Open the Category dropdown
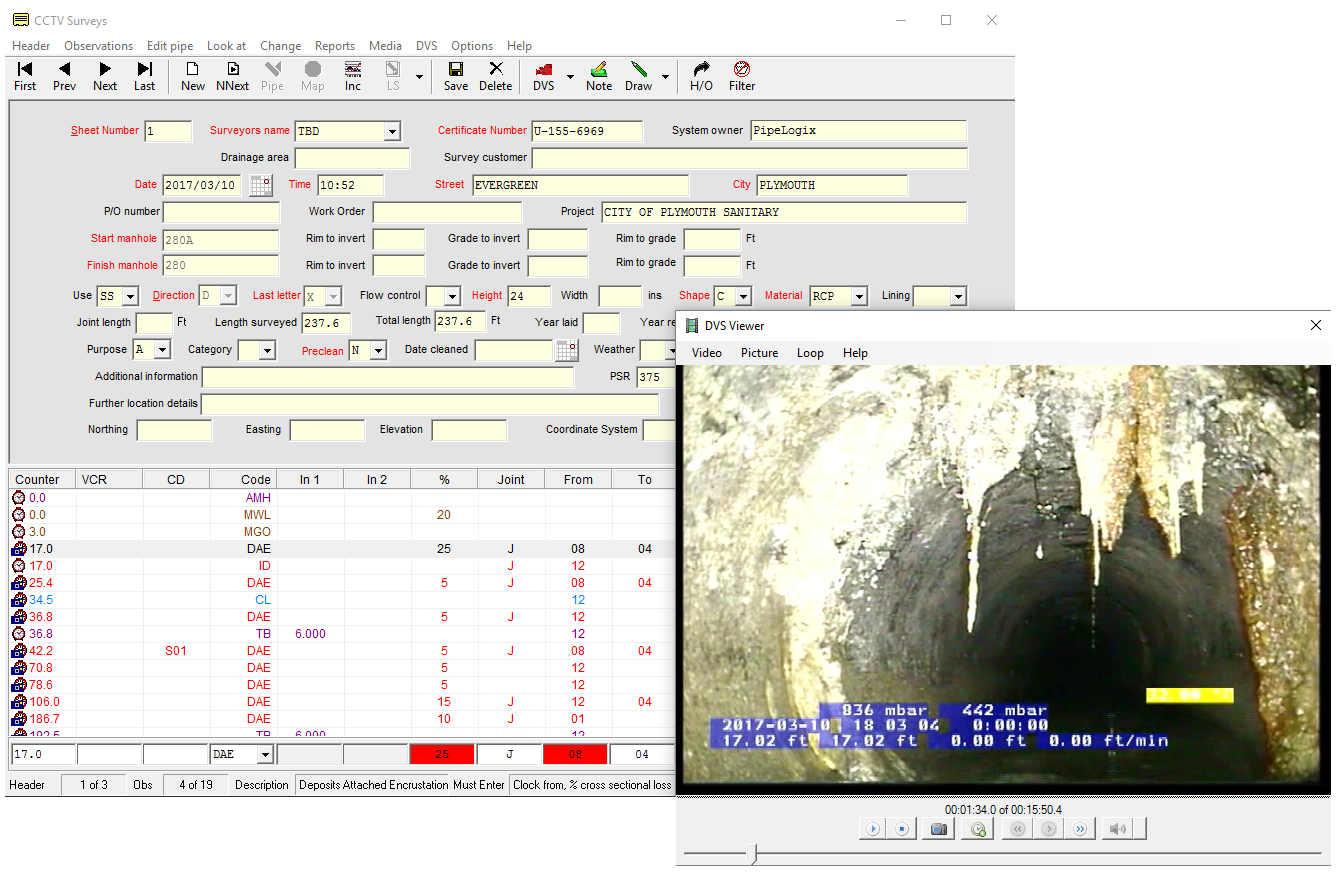The height and width of the screenshot is (872, 1339). 268,350
